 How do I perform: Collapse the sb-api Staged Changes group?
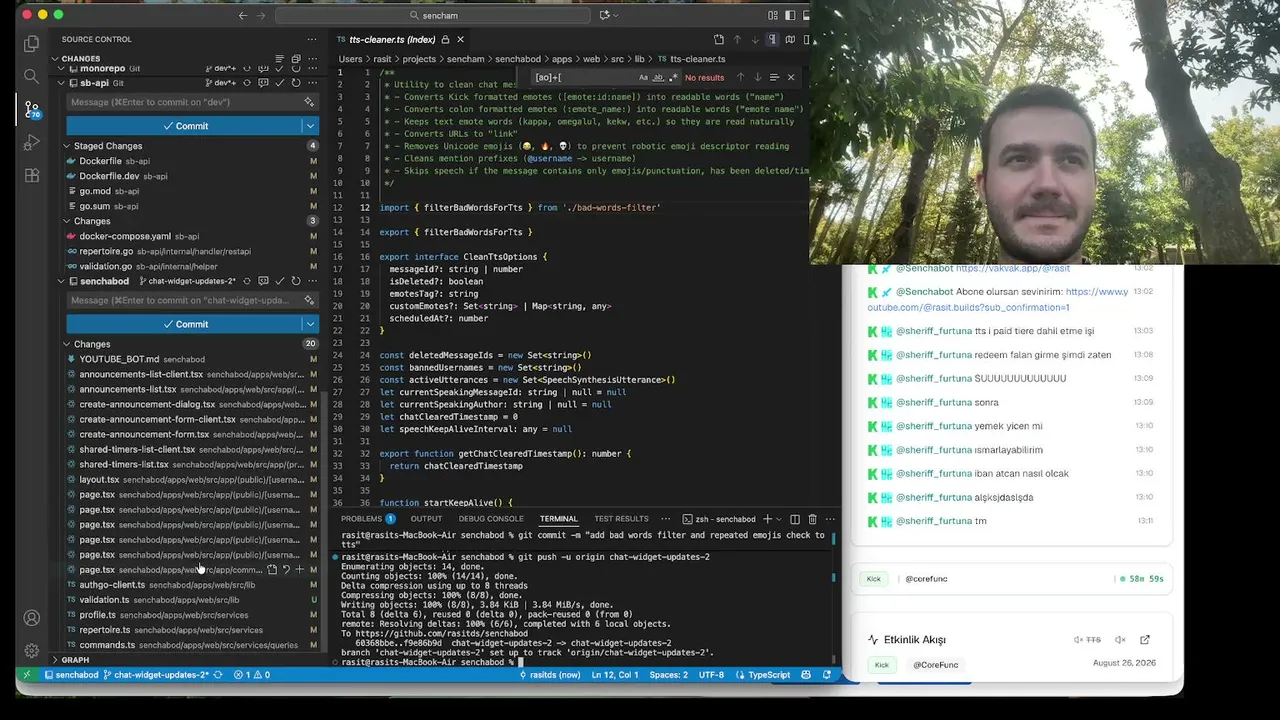click(67, 146)
